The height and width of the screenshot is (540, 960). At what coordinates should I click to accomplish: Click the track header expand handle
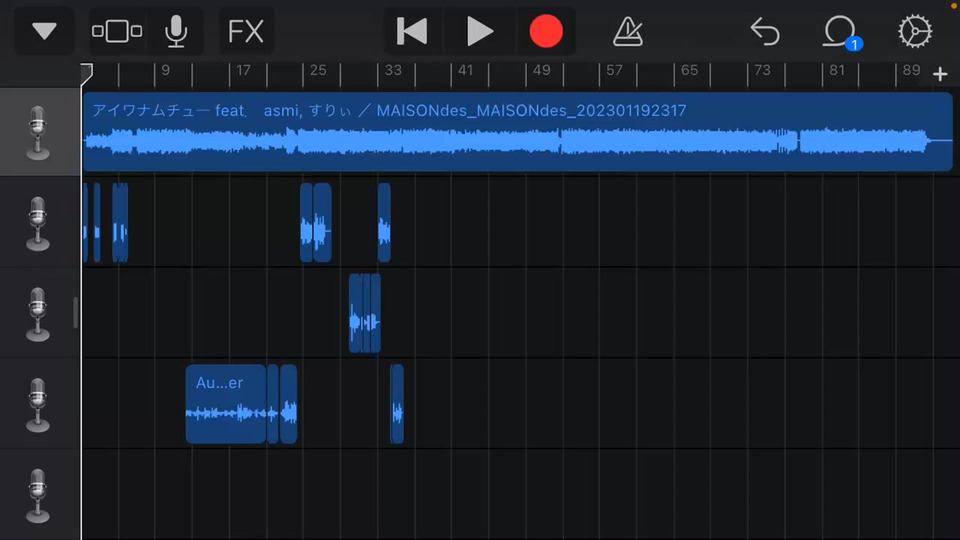pos(75,313)
